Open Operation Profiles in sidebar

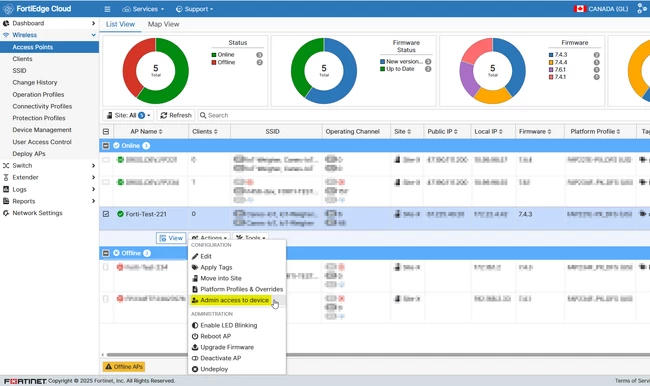tap(38, 94)
